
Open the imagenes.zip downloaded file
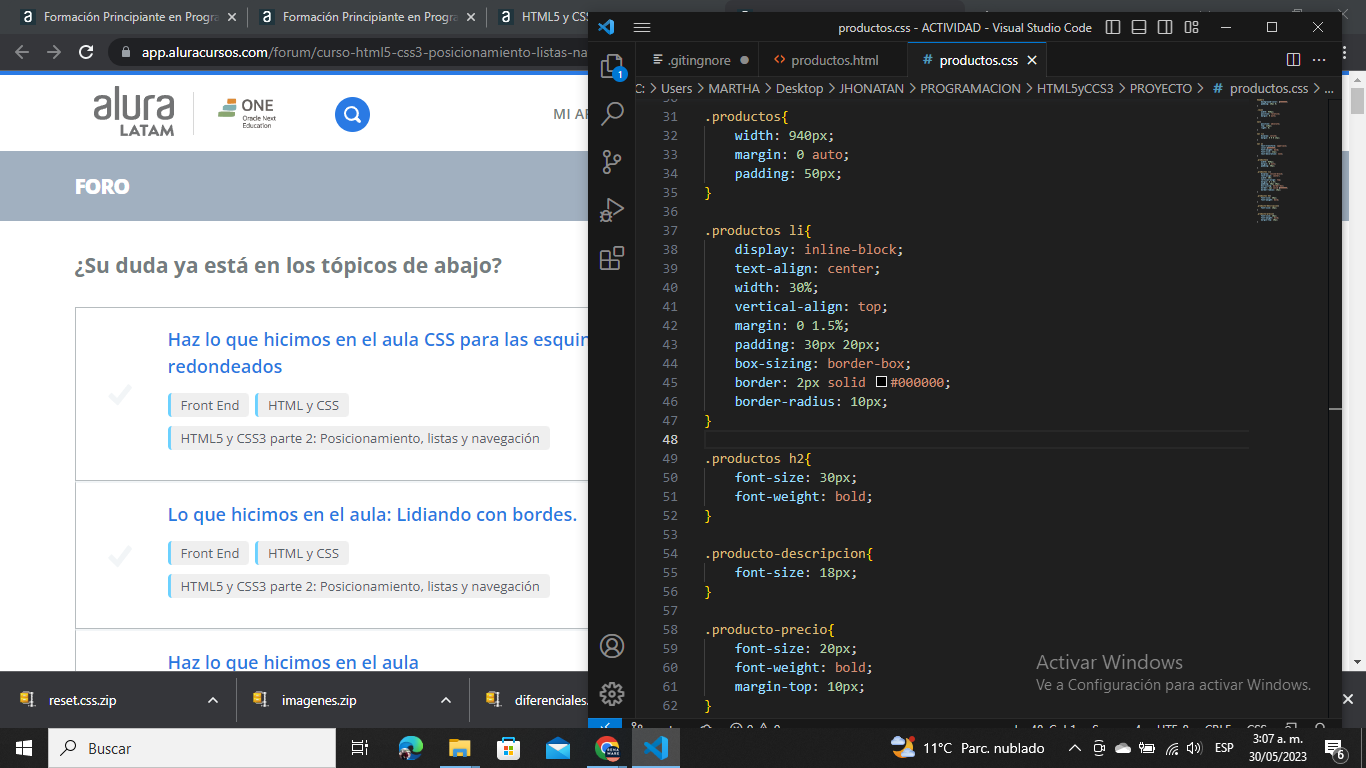click(x=319, y=700)
